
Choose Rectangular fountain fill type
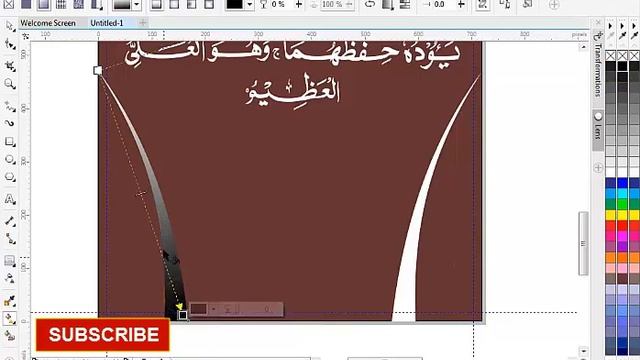[x=209, y=4]
